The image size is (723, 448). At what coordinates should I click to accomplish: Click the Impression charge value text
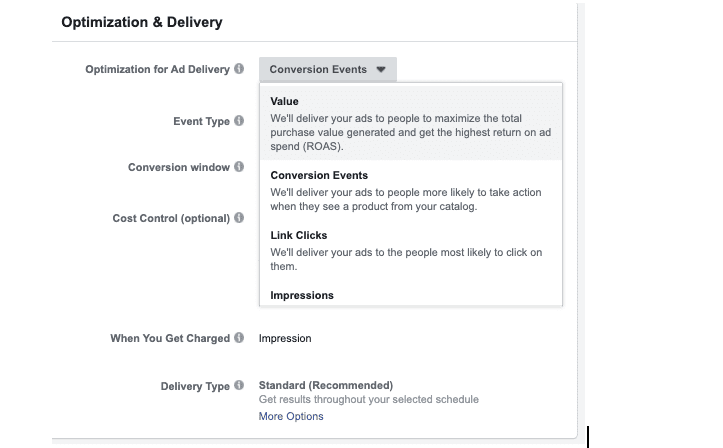coord(285,338)
